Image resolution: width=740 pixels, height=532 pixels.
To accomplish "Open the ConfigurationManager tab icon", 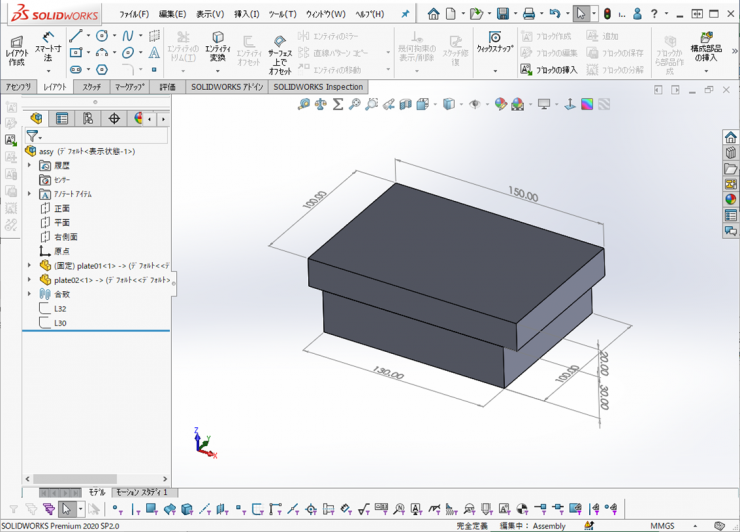I will 88,118.
